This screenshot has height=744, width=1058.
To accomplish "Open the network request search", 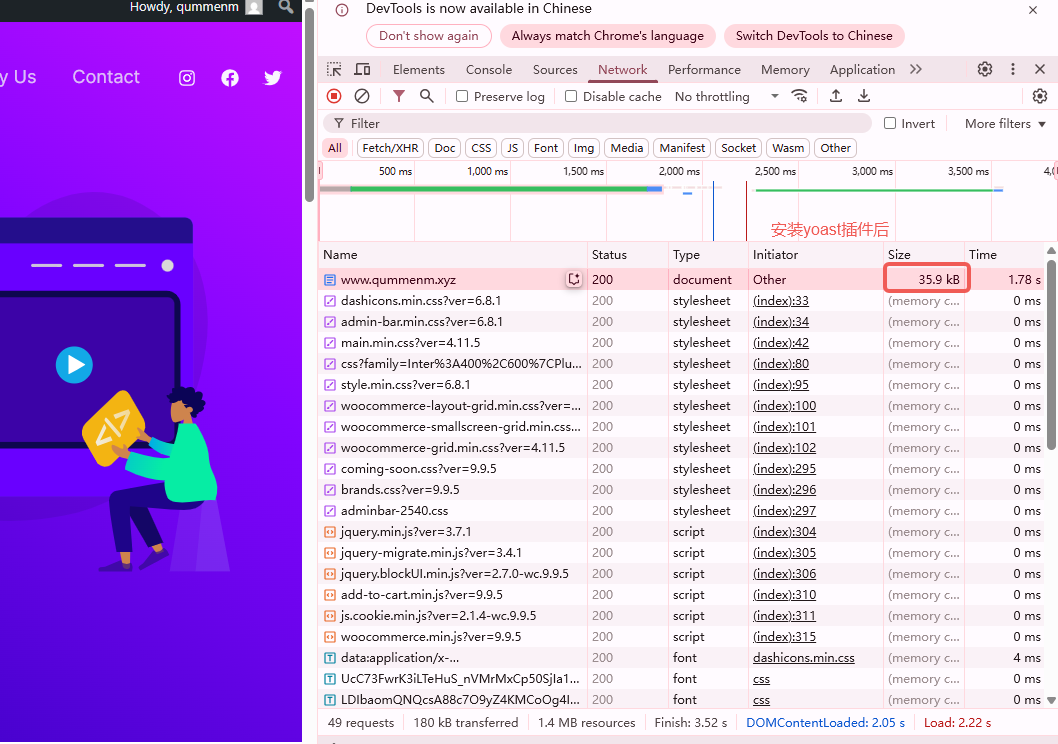I will pyautogui.click(x=424, y=96).
